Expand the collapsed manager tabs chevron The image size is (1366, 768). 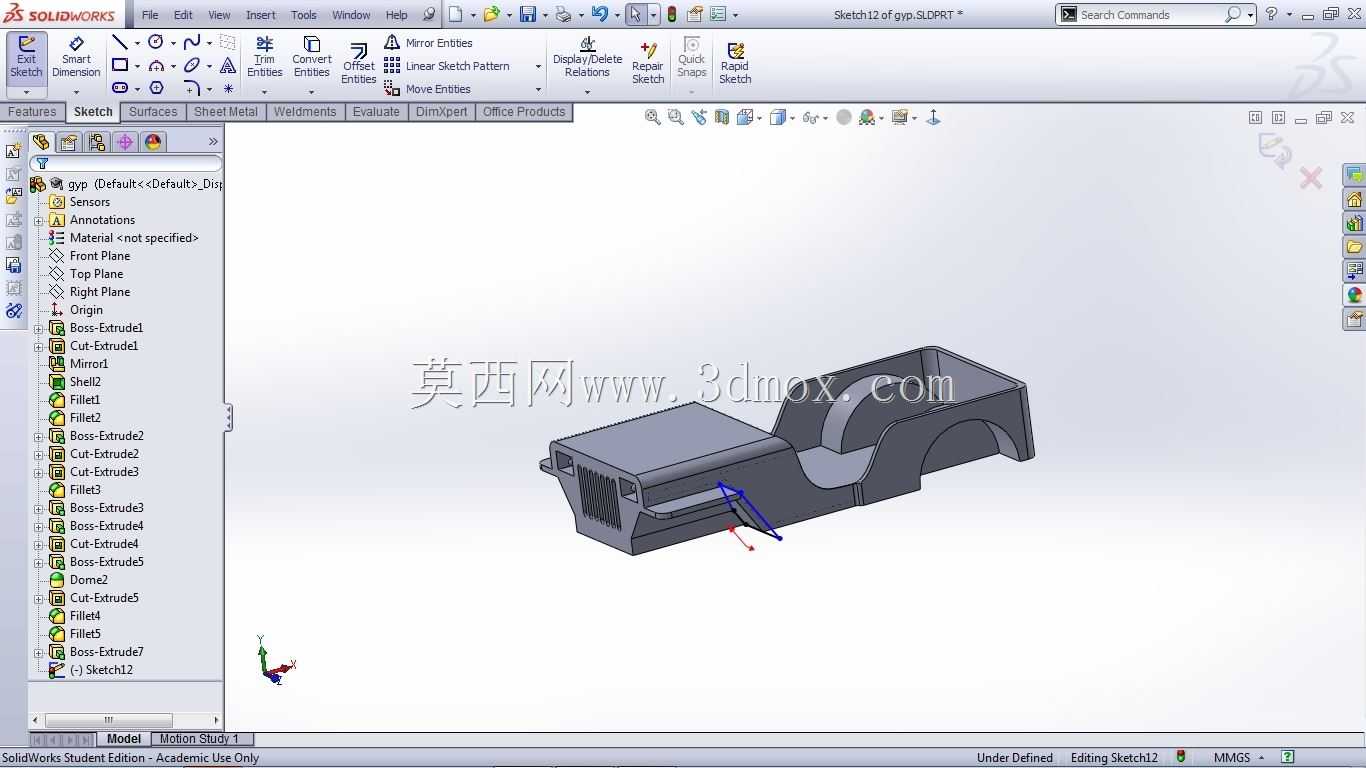[x=213, y=142]
